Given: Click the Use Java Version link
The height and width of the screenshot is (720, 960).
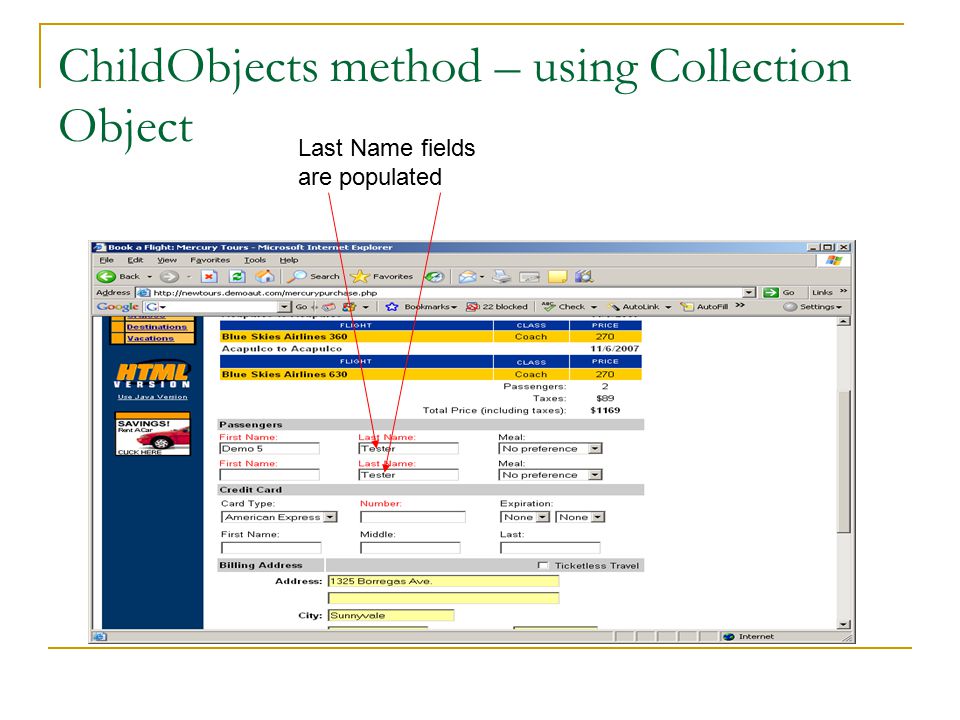Looking at the screenshot, I should point(152,397).
